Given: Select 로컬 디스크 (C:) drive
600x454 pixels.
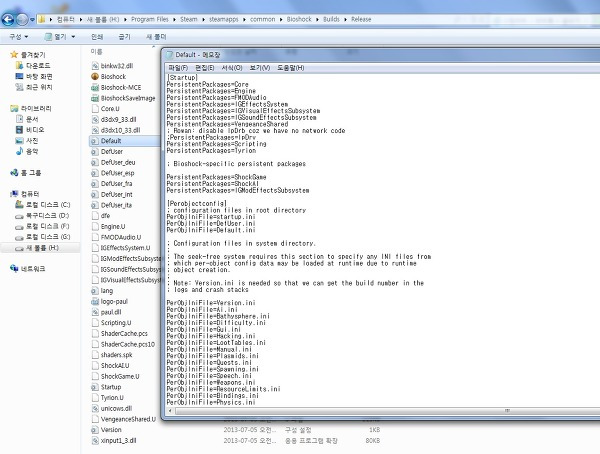Looking at the screenshot, I should point(42,204).
